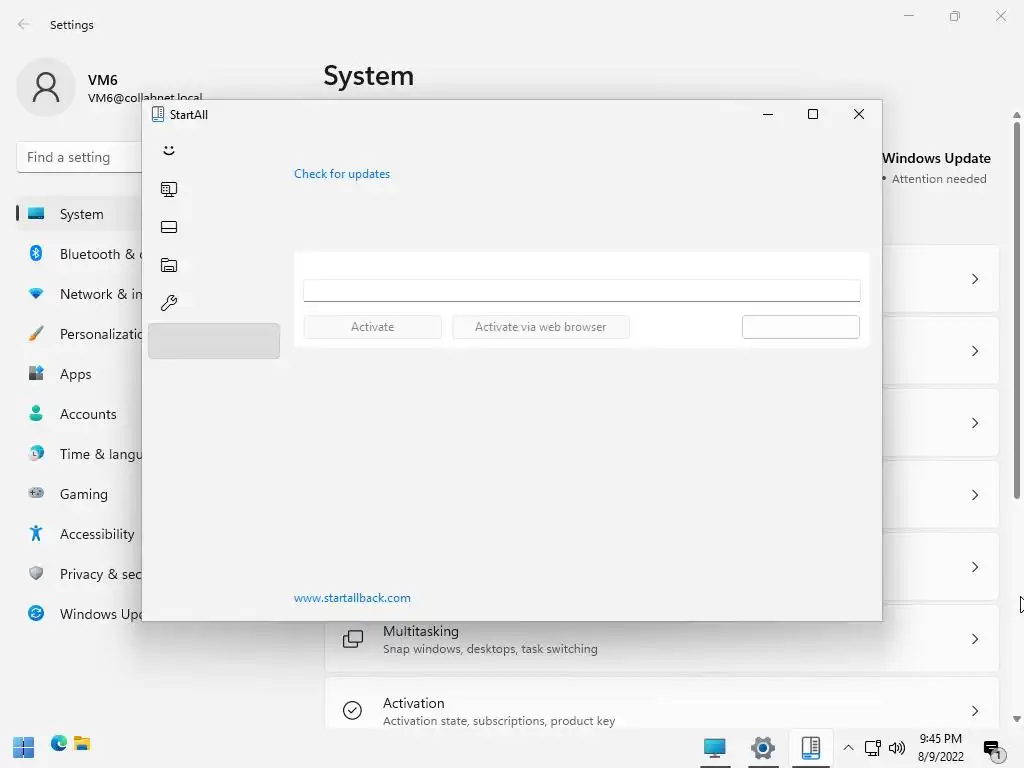Open the Windows Start button
Image resolution: width=1024 pixels, height=768 pixels.
coord(24,747)
